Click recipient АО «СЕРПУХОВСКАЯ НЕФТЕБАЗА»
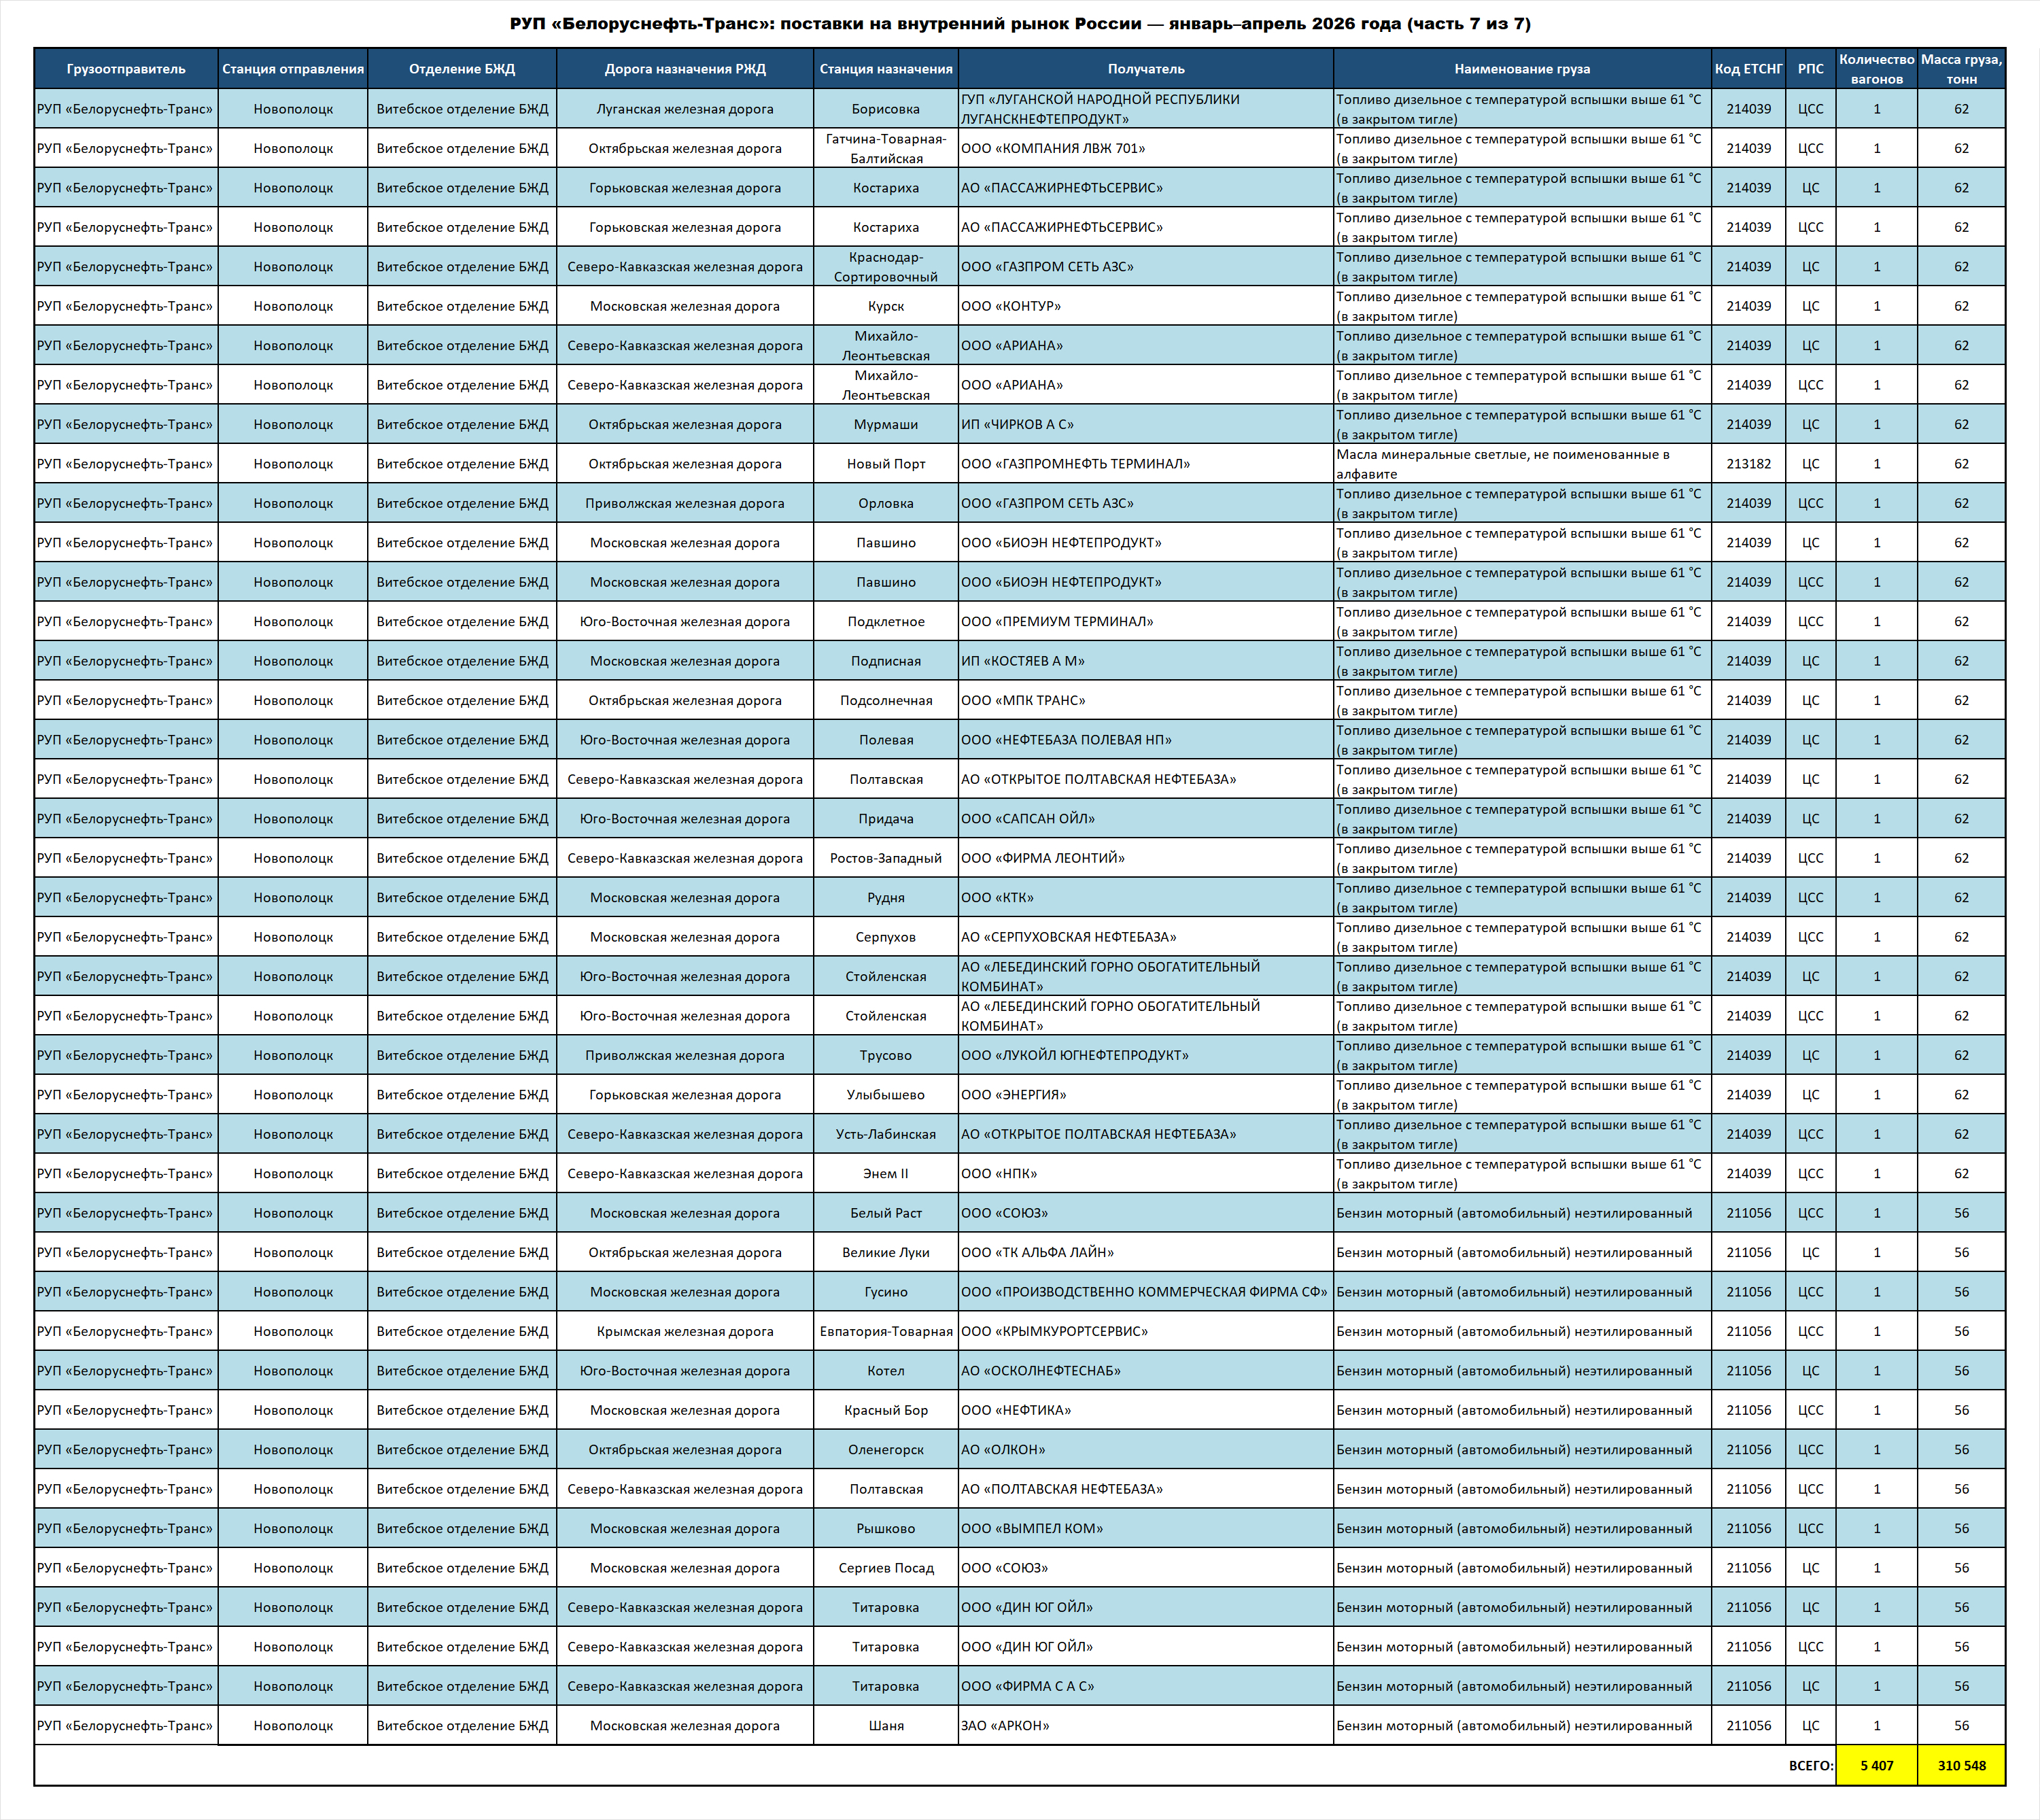Screen dimensions: 2040x1820 (1146, 937)
